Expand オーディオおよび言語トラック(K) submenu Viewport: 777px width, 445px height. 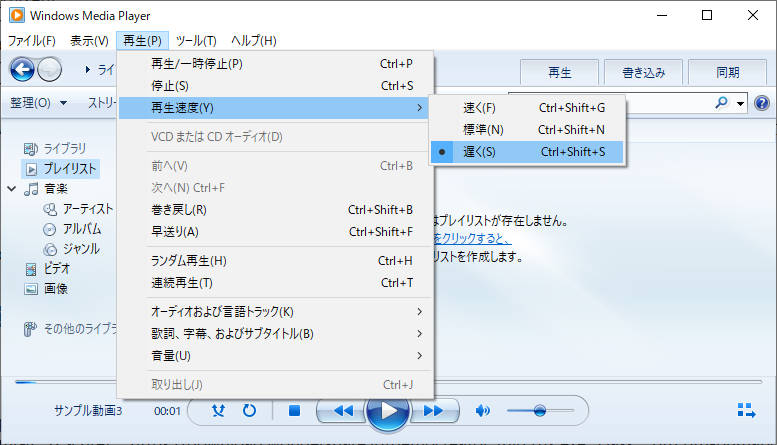coord(276,312)
